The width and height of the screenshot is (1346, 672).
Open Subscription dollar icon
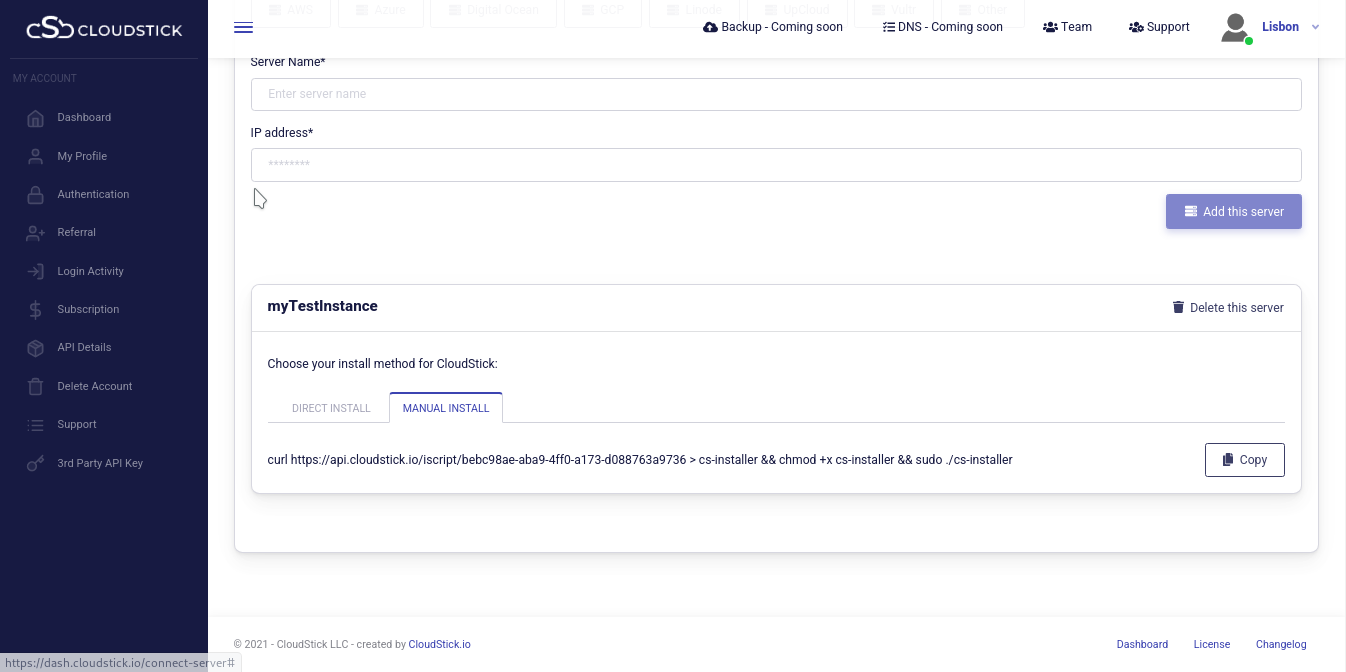coord(36,310)
